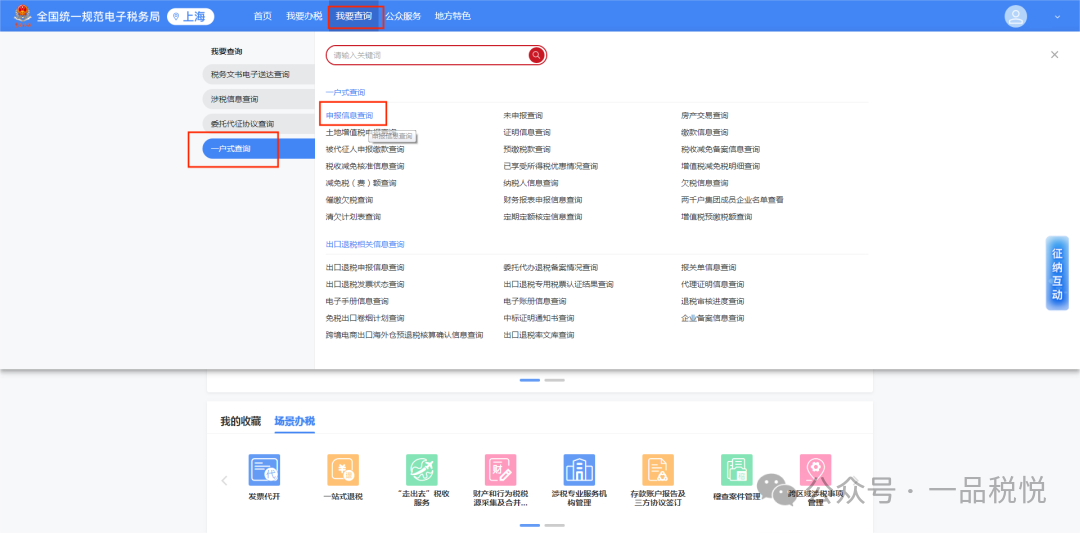The width and height of the screenshot is (1080, 533).
Task: Open the 上海 region selector
Action: tap(190, 16)
